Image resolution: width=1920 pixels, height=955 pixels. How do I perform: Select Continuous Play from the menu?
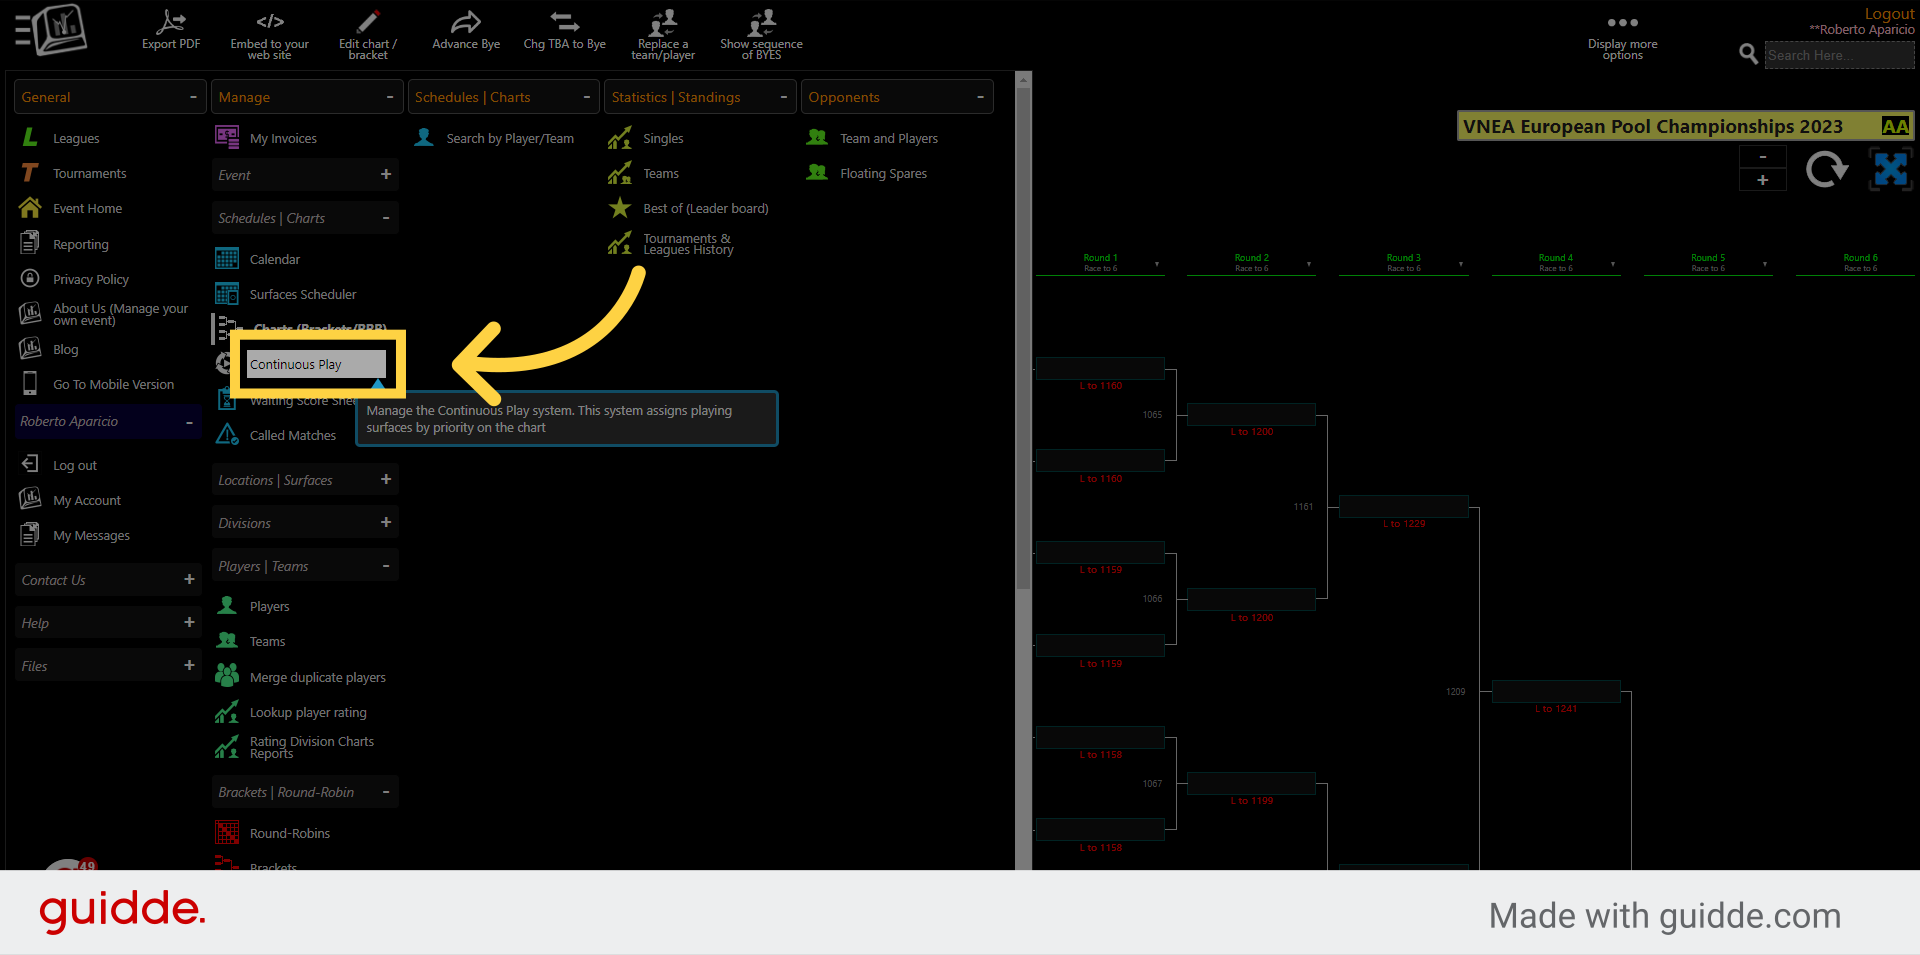[x=313, y=364]
